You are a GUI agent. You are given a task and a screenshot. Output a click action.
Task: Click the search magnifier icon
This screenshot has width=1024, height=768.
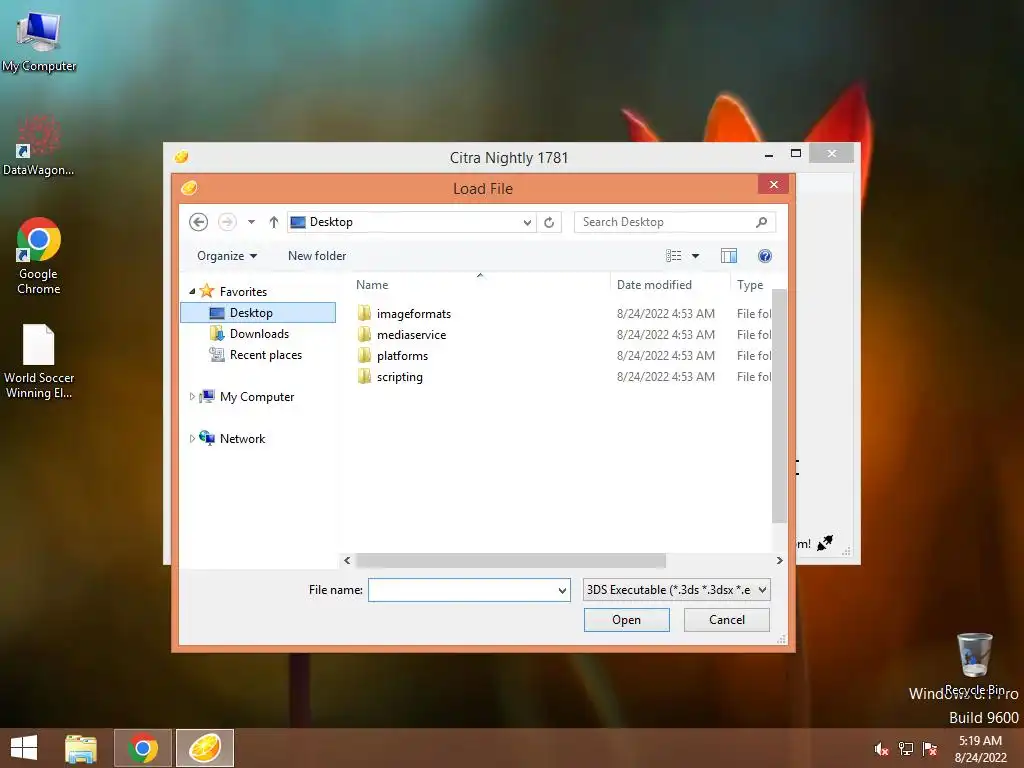click(x=761, y=222)
